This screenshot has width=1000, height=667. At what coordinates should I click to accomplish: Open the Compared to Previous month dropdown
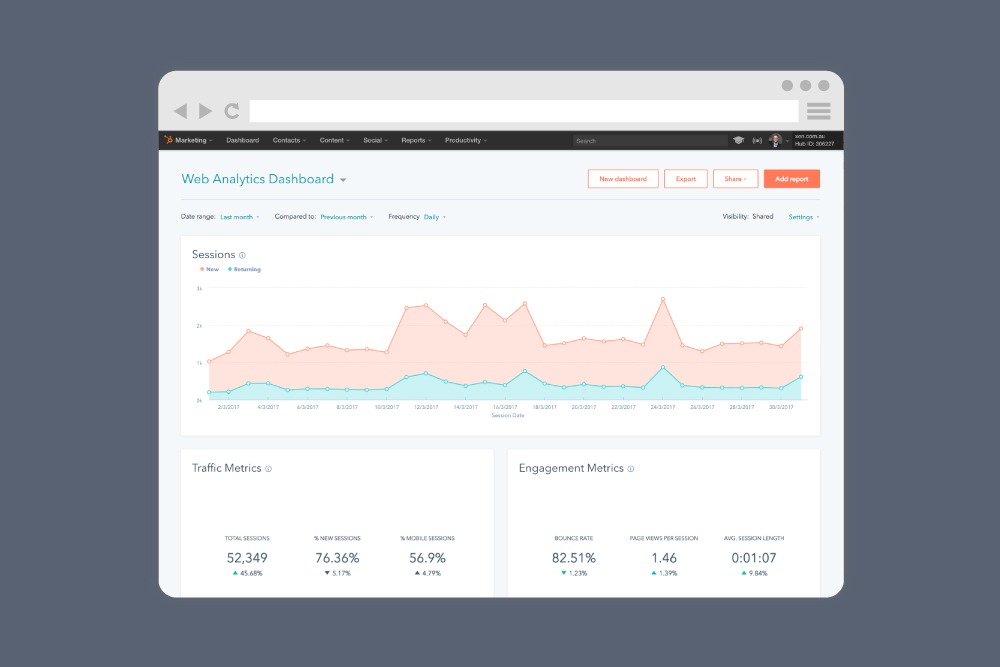point(346,217)
